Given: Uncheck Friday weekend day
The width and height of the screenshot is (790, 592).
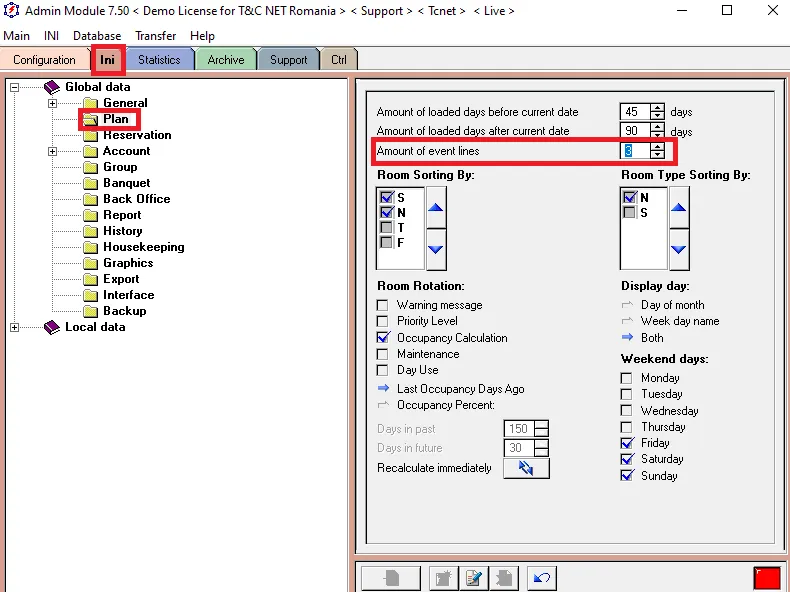Looking at the screenshot, I should pyautogui.click(x=627, y=443).
